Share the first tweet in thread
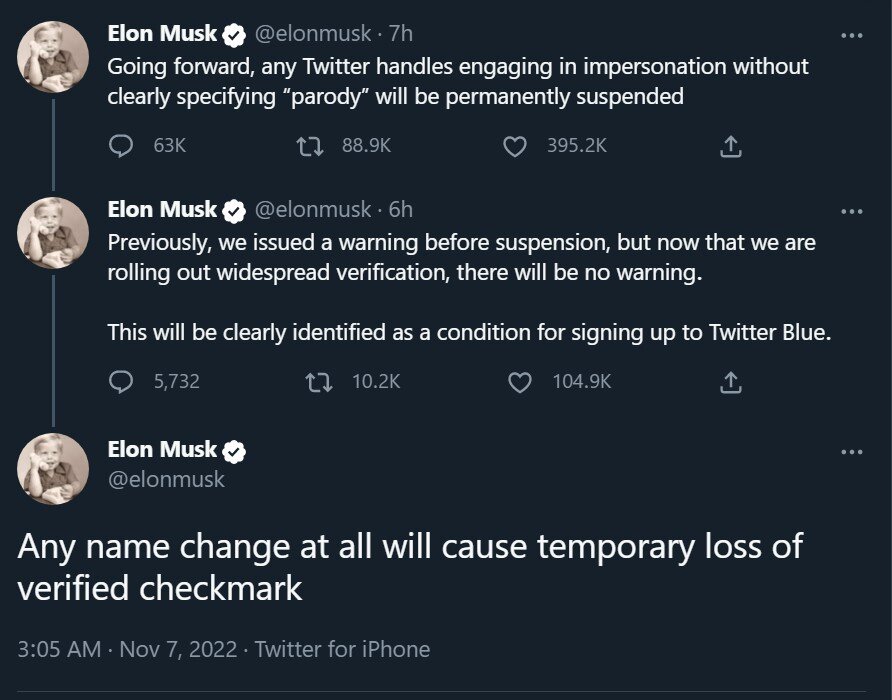This screenshot has height=700, width=892. pos(731,147)
